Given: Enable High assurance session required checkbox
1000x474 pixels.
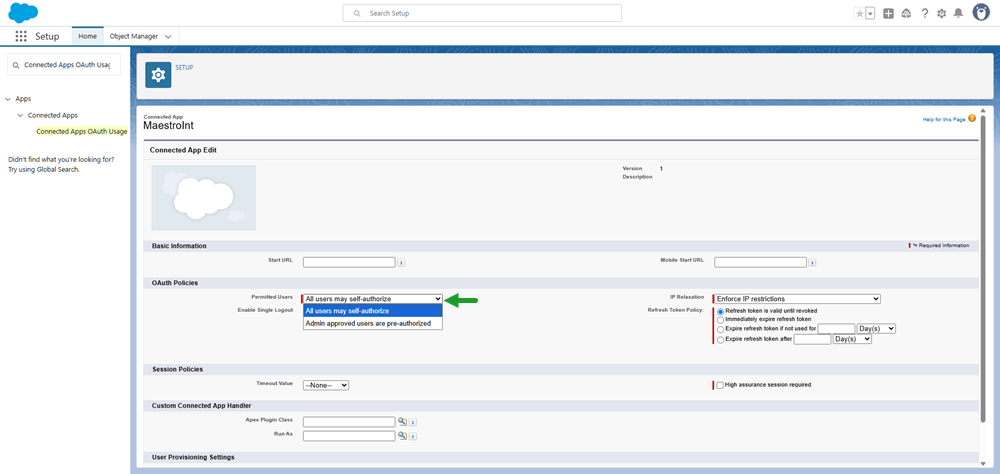Looking at the screenshot, I should coord(719,385).
